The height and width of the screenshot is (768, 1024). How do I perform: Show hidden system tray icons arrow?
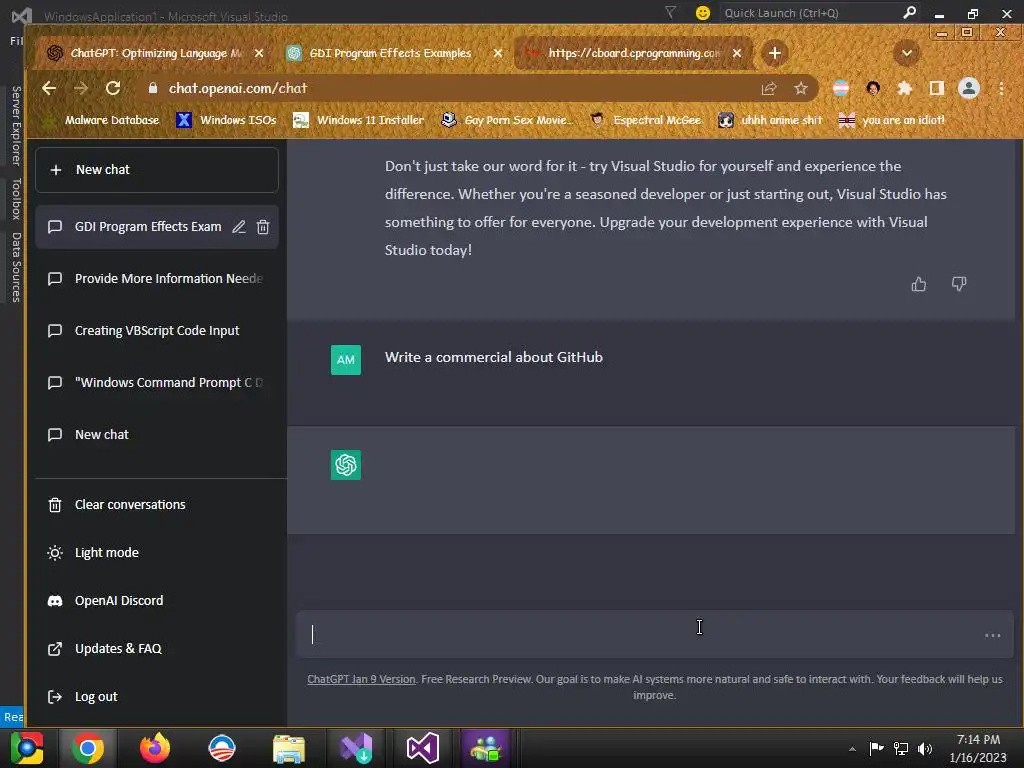[x=852, y=749]
